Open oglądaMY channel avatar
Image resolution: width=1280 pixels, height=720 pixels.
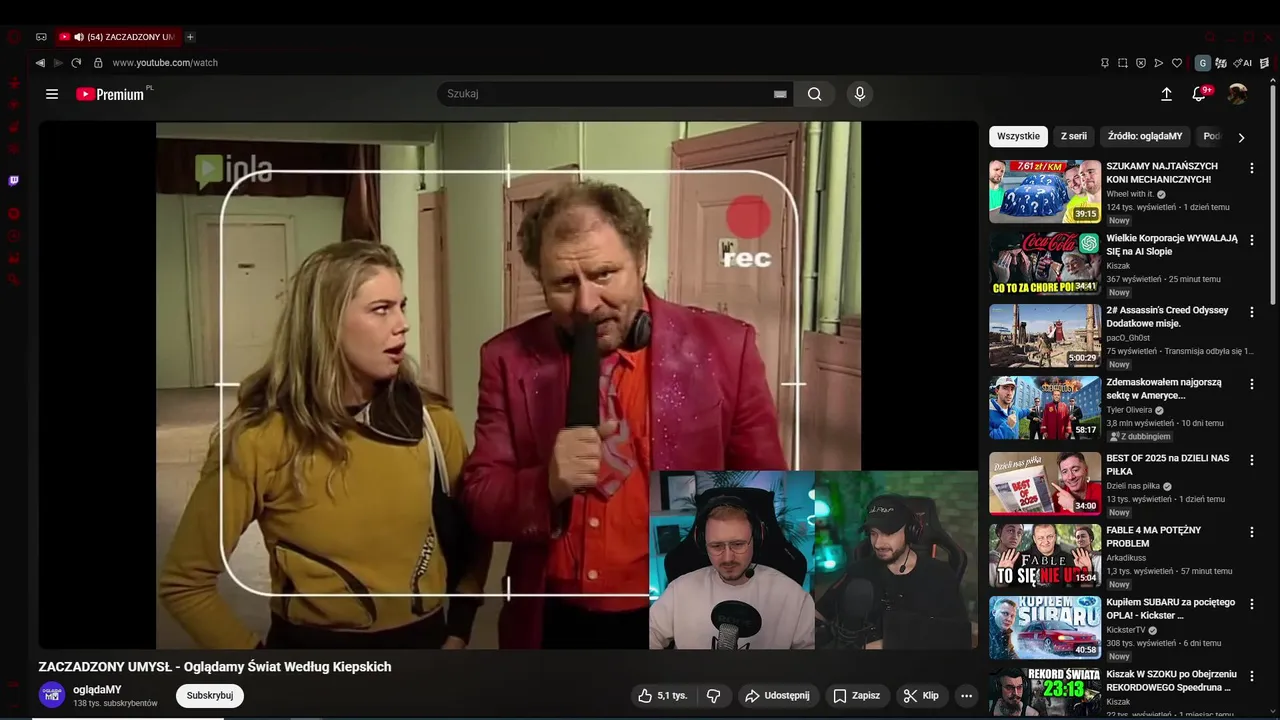point(52,695)
